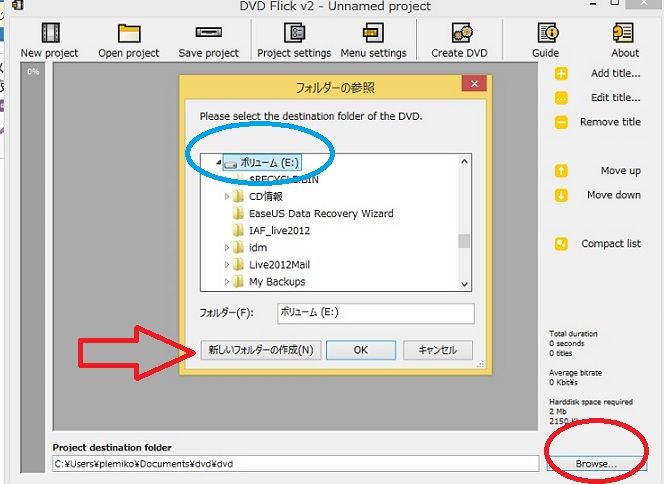Click the folder tree scrollbar thumb
This screenshot has height=484, width=664.
465,241
